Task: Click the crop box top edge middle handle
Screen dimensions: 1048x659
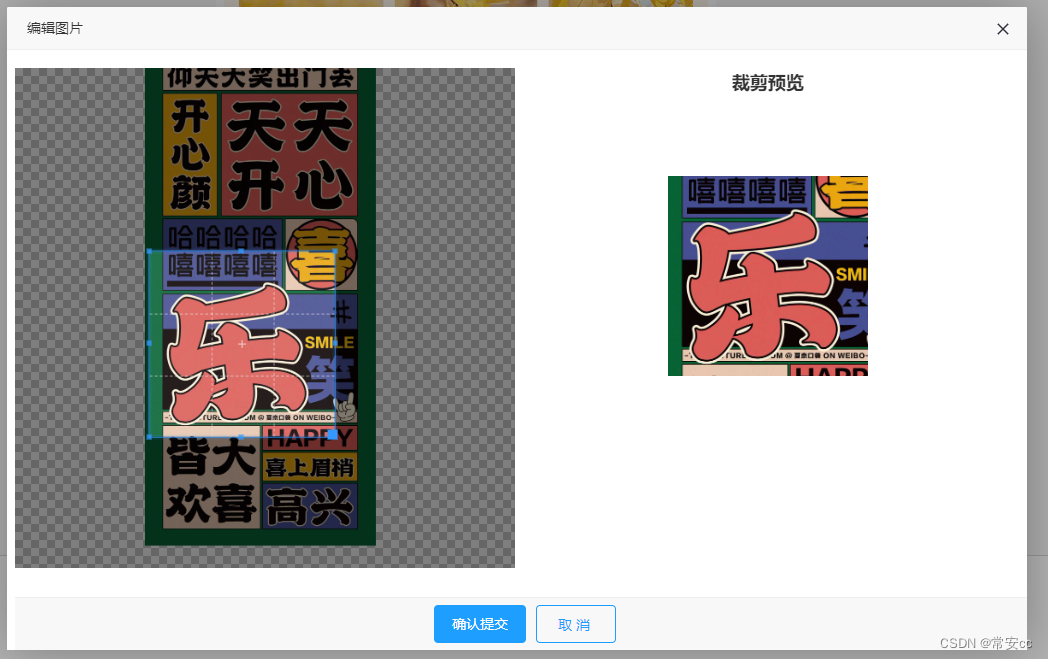Action: 241,251
